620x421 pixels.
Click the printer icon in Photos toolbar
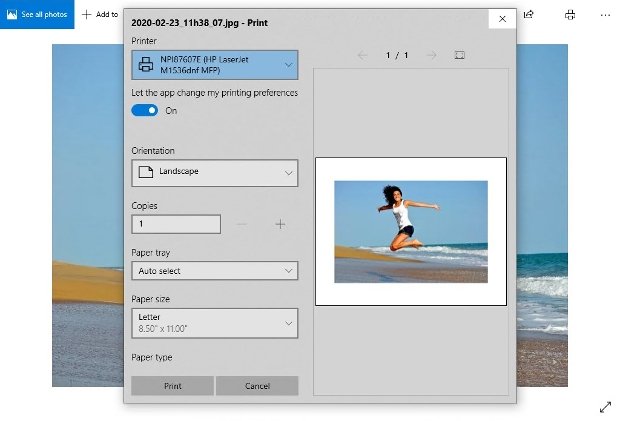[570, 15]
